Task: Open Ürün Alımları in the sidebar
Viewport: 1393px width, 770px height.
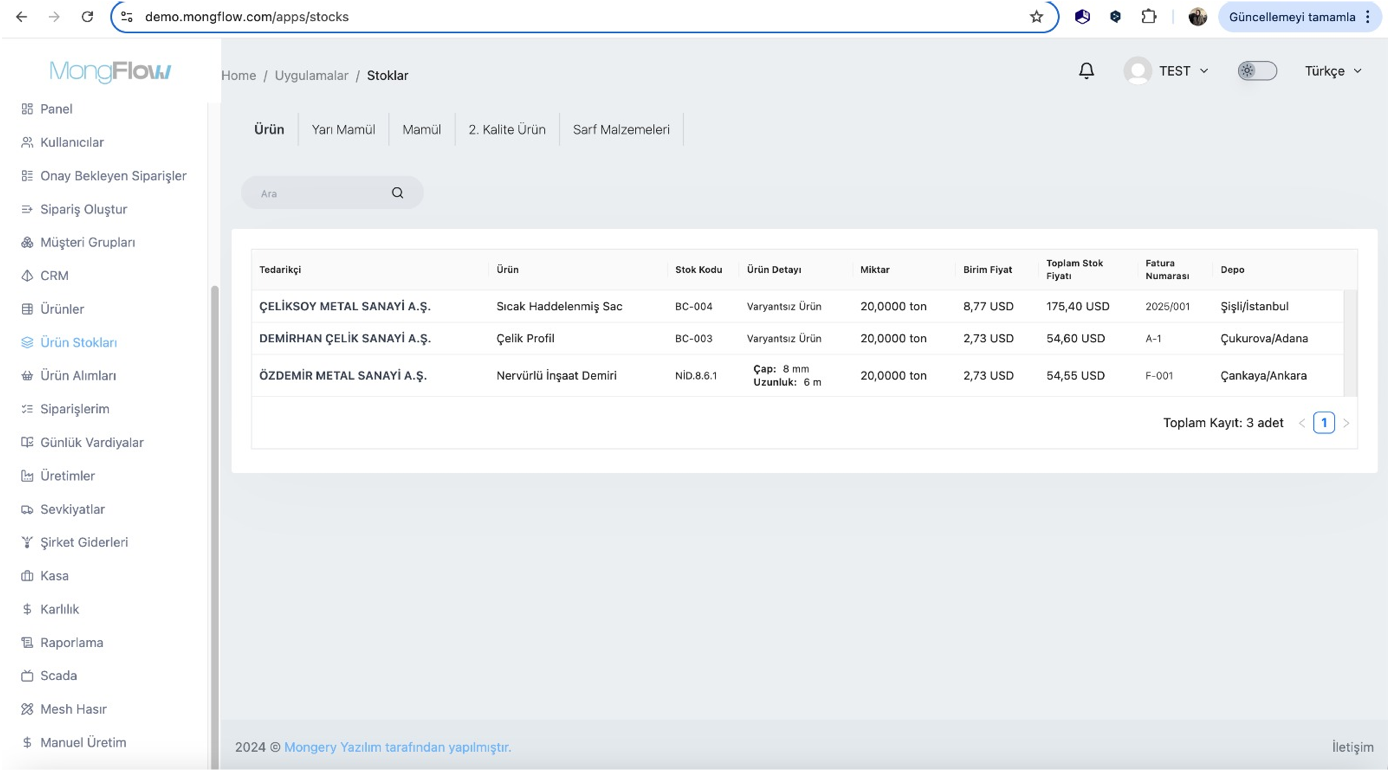Action: 78,376
